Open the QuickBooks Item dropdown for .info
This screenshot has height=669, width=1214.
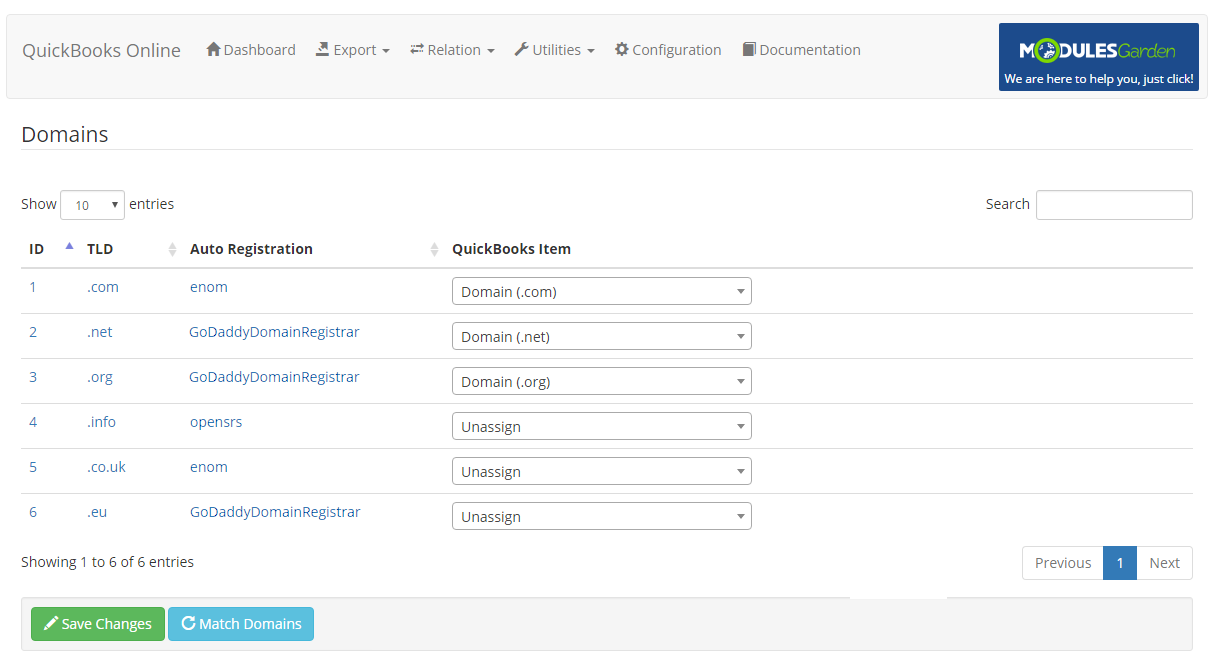[x=601, y=426]
